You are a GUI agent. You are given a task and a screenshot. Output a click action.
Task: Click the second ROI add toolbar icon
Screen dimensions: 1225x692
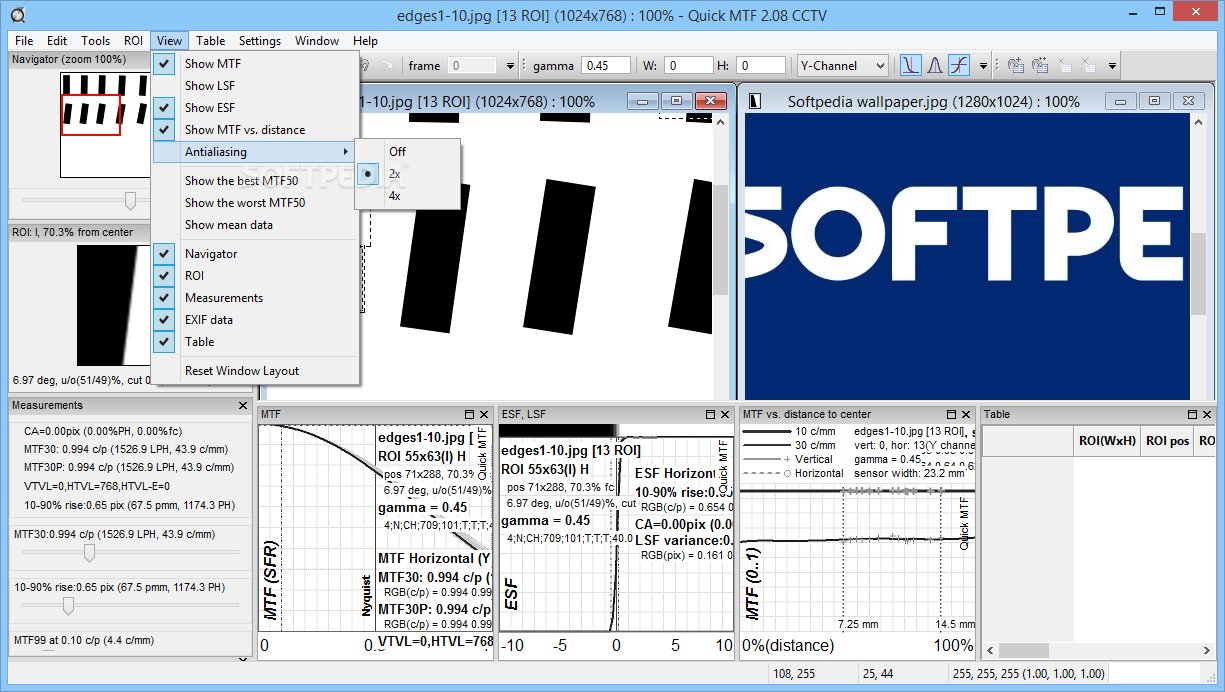coord(1040,65)
